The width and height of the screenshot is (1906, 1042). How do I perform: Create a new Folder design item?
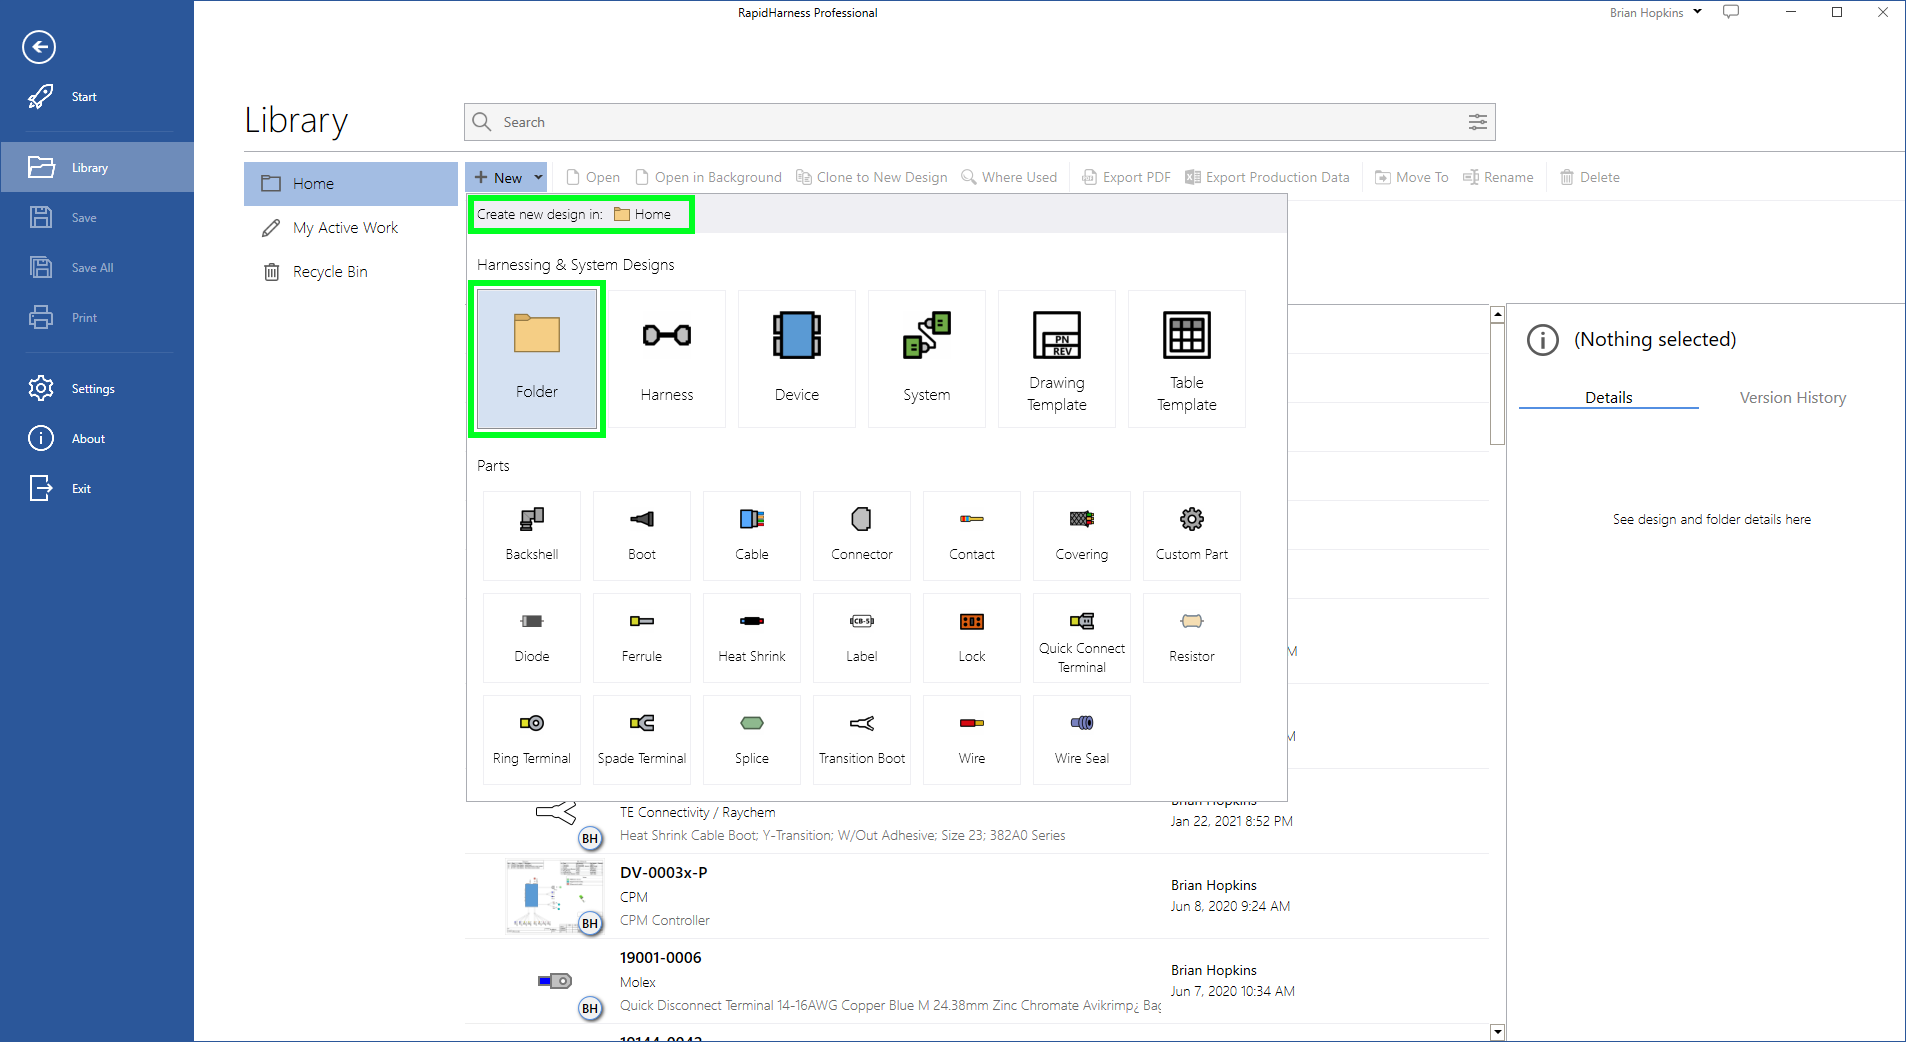pos(537,359)
